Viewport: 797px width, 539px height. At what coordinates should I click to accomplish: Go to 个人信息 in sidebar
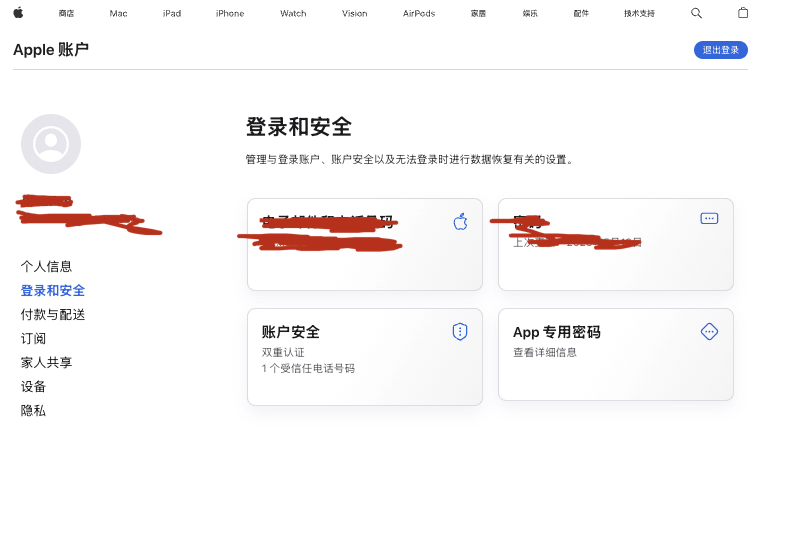click(46, 266)
